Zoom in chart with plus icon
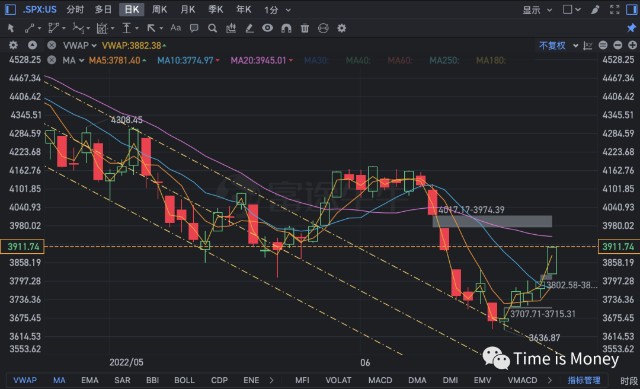The height and width of the screenshot is (389, 640). click(x=632, y=45)
